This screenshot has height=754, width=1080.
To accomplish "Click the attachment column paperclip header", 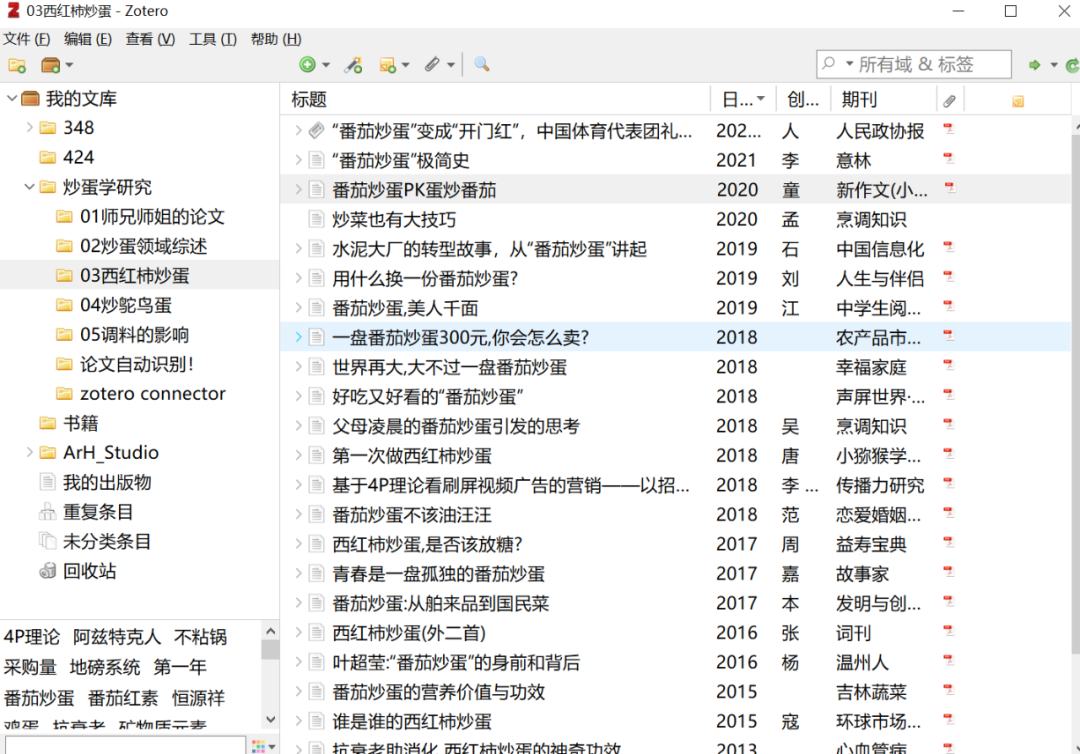I will 949,101.
